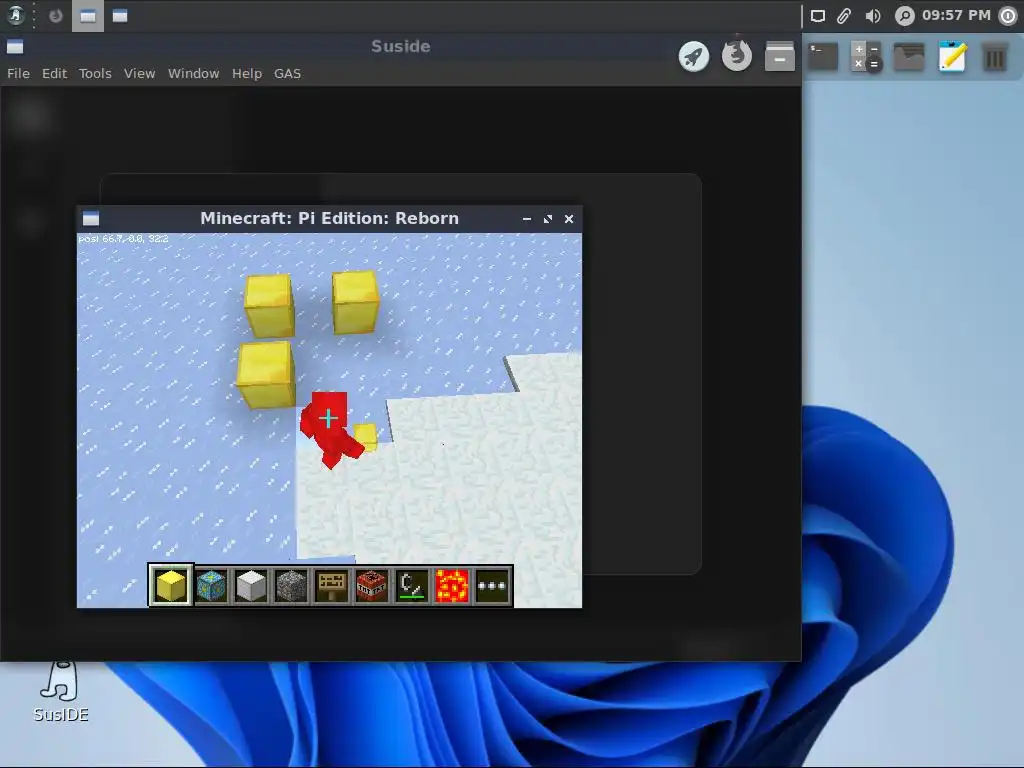Maximize the Minecraft Pi Edition window

point(547,219)
